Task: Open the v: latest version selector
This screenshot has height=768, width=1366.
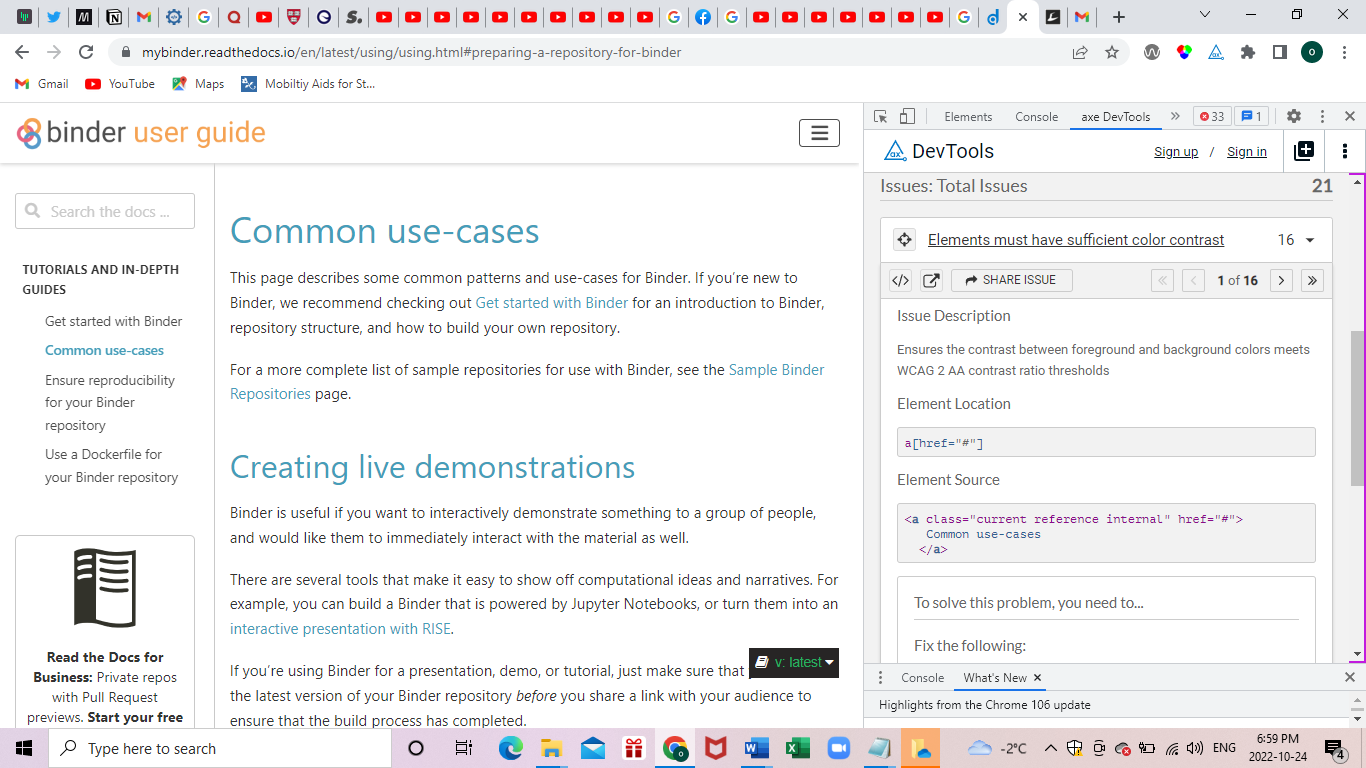Action: tap(793, 662)
